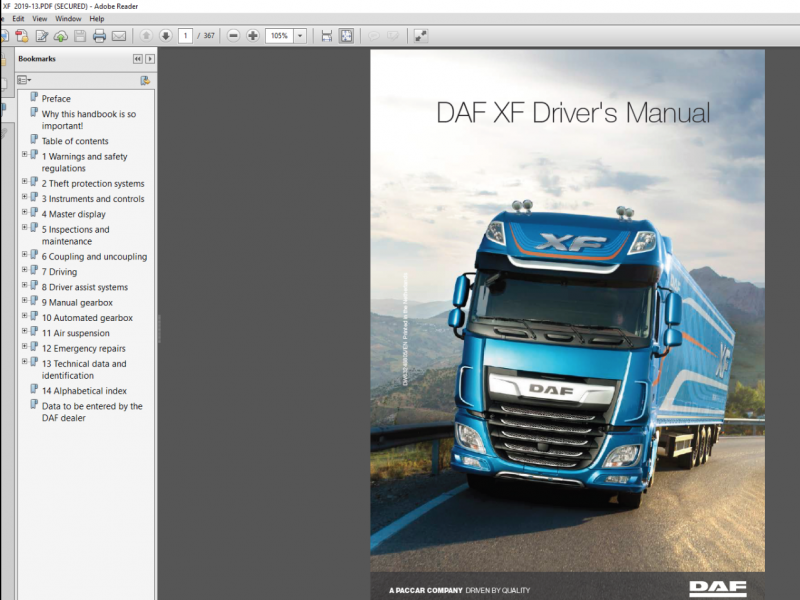The height and width of the screenshot is (600, 800).
Task: Click the highlight text icon
Action: 392,36
